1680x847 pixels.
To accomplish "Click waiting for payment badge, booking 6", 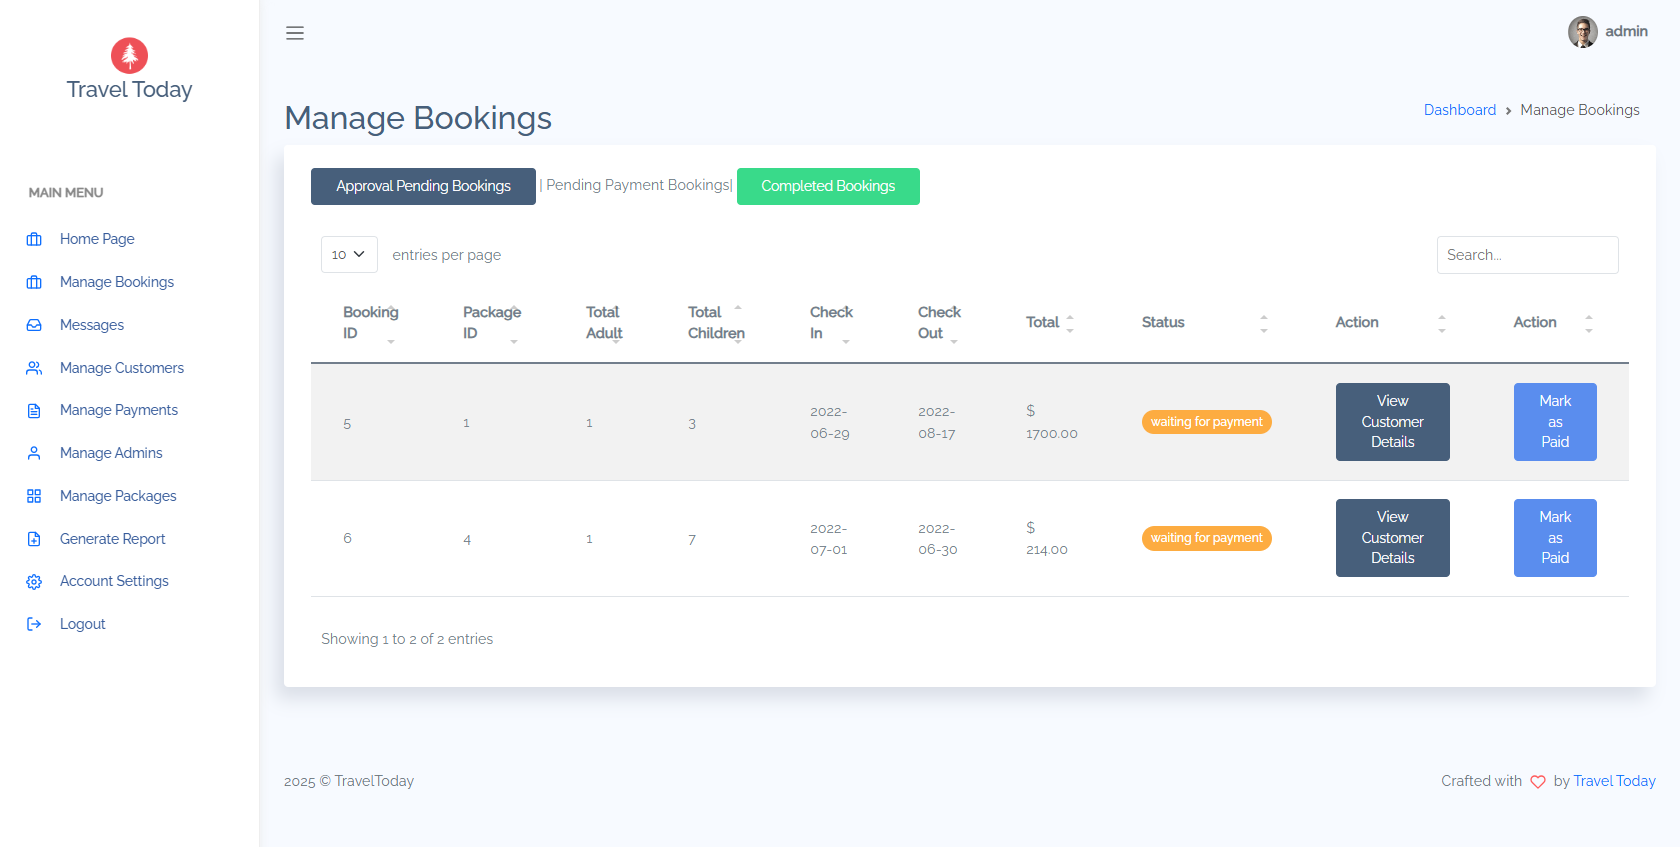I will point(1206,538).
